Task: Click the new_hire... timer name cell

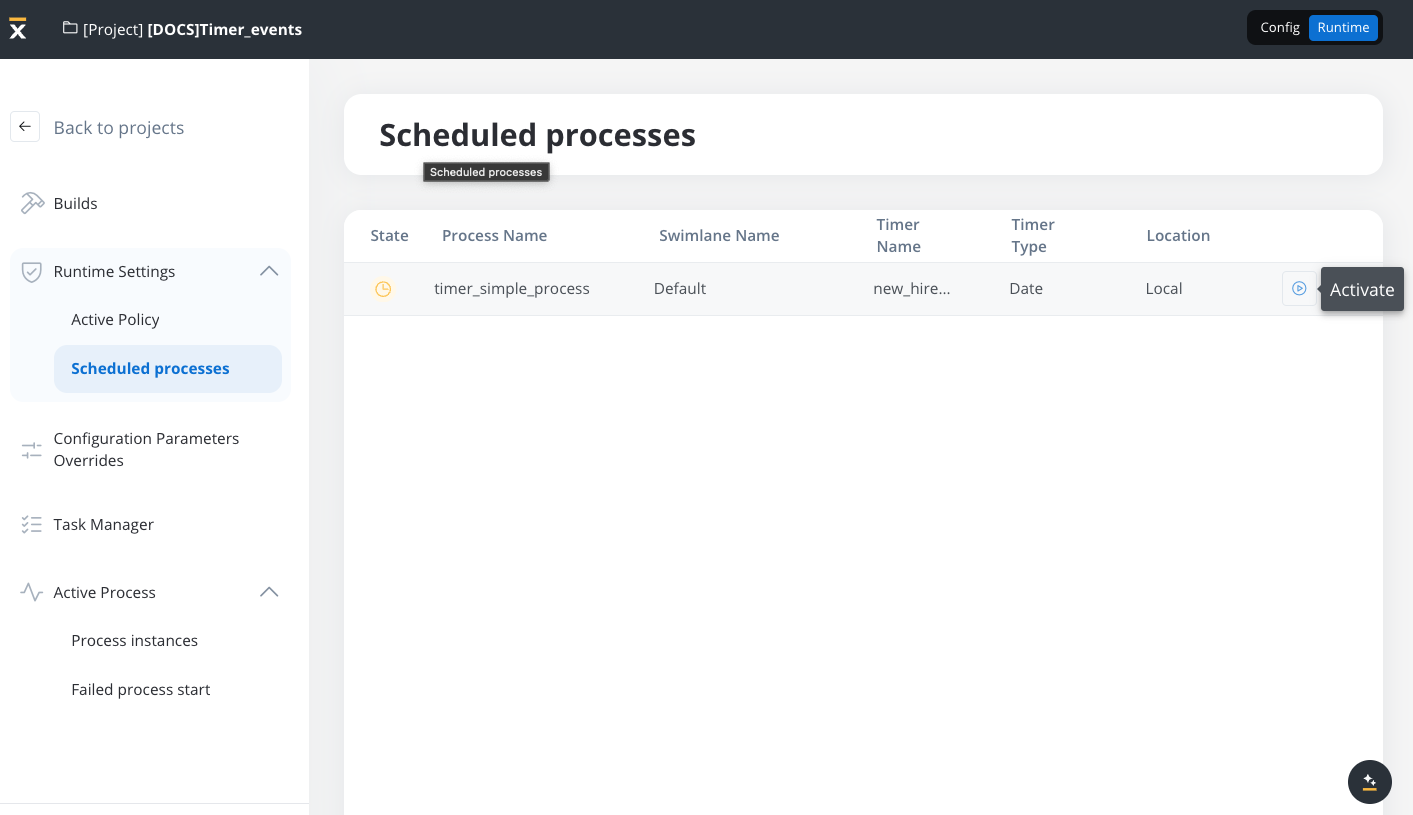Action: [x=912, y=289]
